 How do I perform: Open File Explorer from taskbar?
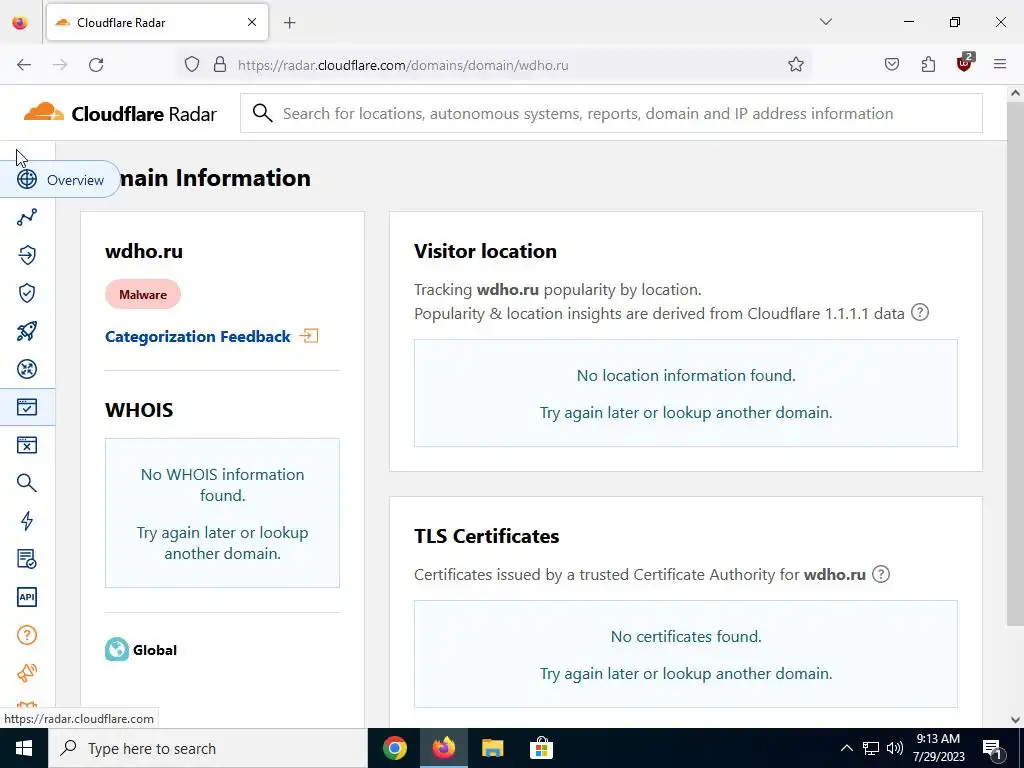point(492,748)
